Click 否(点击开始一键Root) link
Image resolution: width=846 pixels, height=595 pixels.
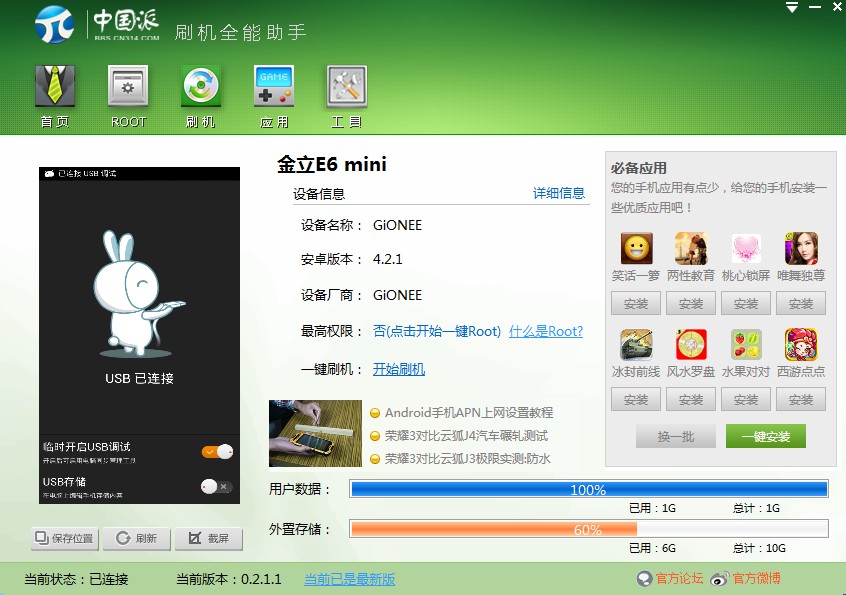tap(437, 331)
